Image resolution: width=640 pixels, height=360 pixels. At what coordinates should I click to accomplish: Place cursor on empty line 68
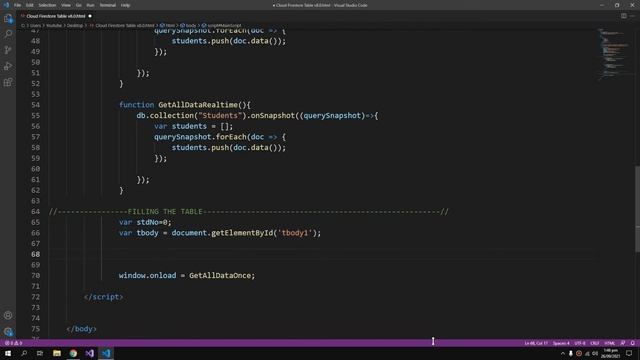[320, 254]
